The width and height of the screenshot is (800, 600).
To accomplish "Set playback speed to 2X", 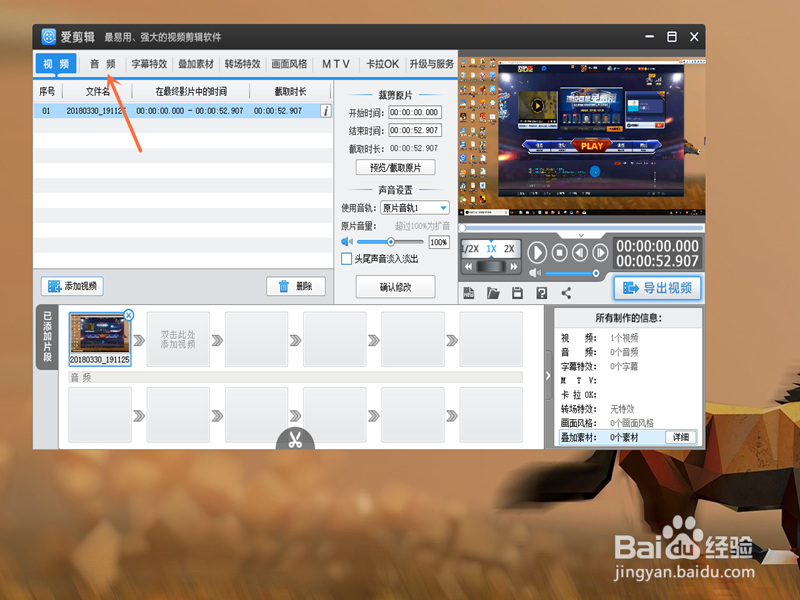I will pyautogui.click(x=509, y=248).
